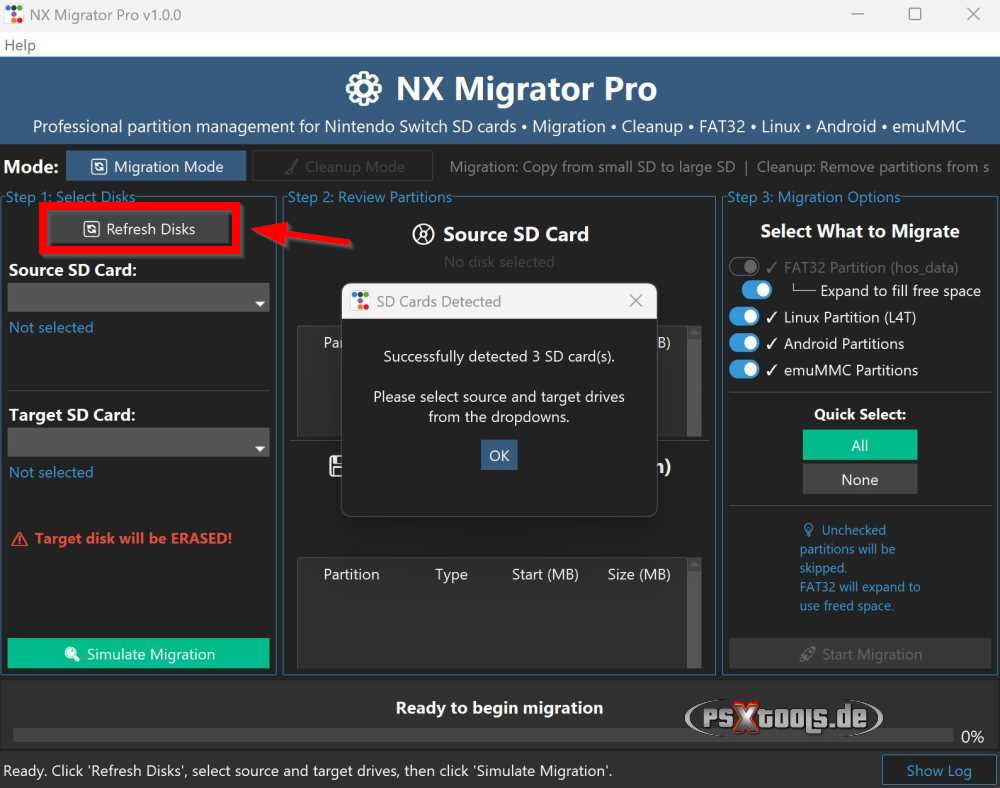Turn off Android Partitions migration

(x=744, y=343)
